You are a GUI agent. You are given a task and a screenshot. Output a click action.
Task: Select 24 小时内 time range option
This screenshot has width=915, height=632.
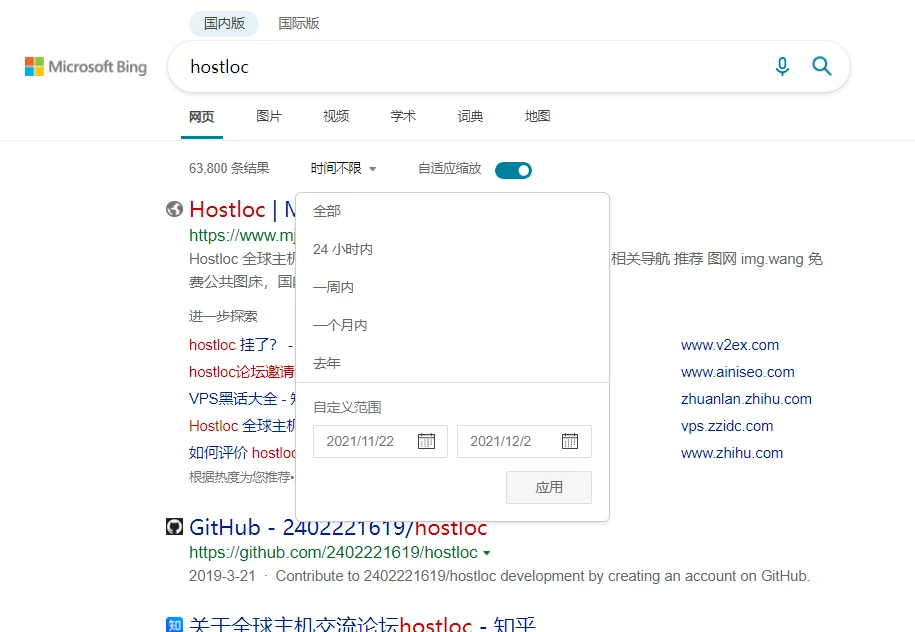click(343, 249)
